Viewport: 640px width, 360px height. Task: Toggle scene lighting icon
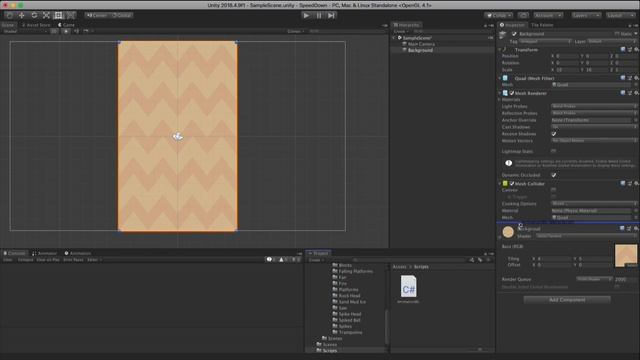tap(66, 31)
